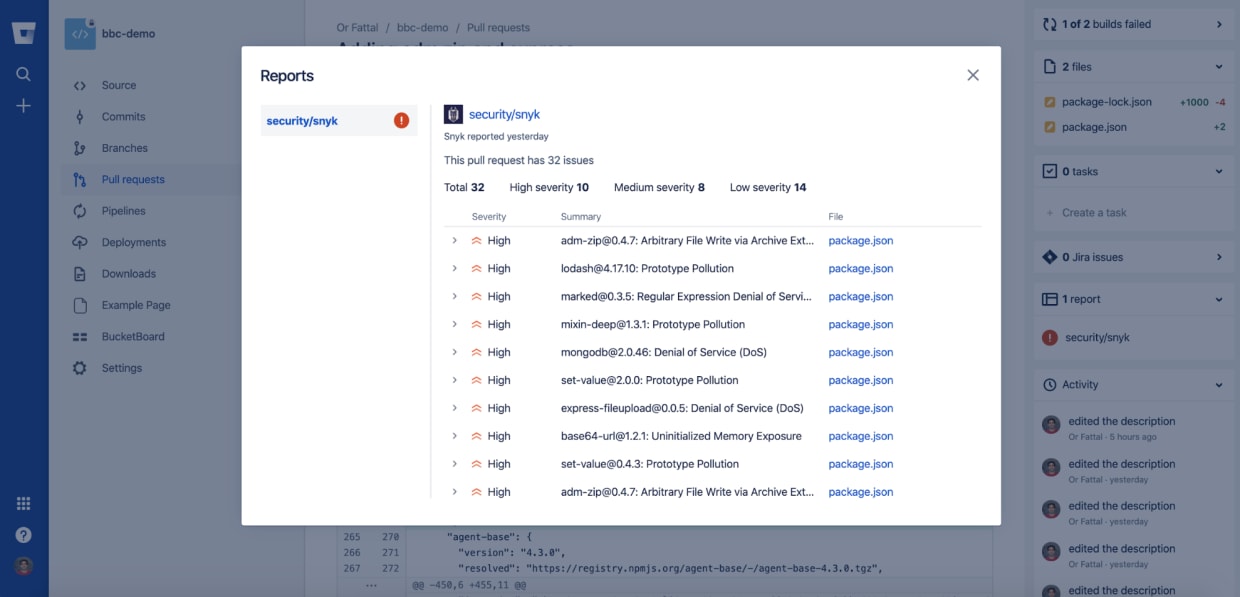Go to Deployments in the sidebar

click(x=134, y=242)
